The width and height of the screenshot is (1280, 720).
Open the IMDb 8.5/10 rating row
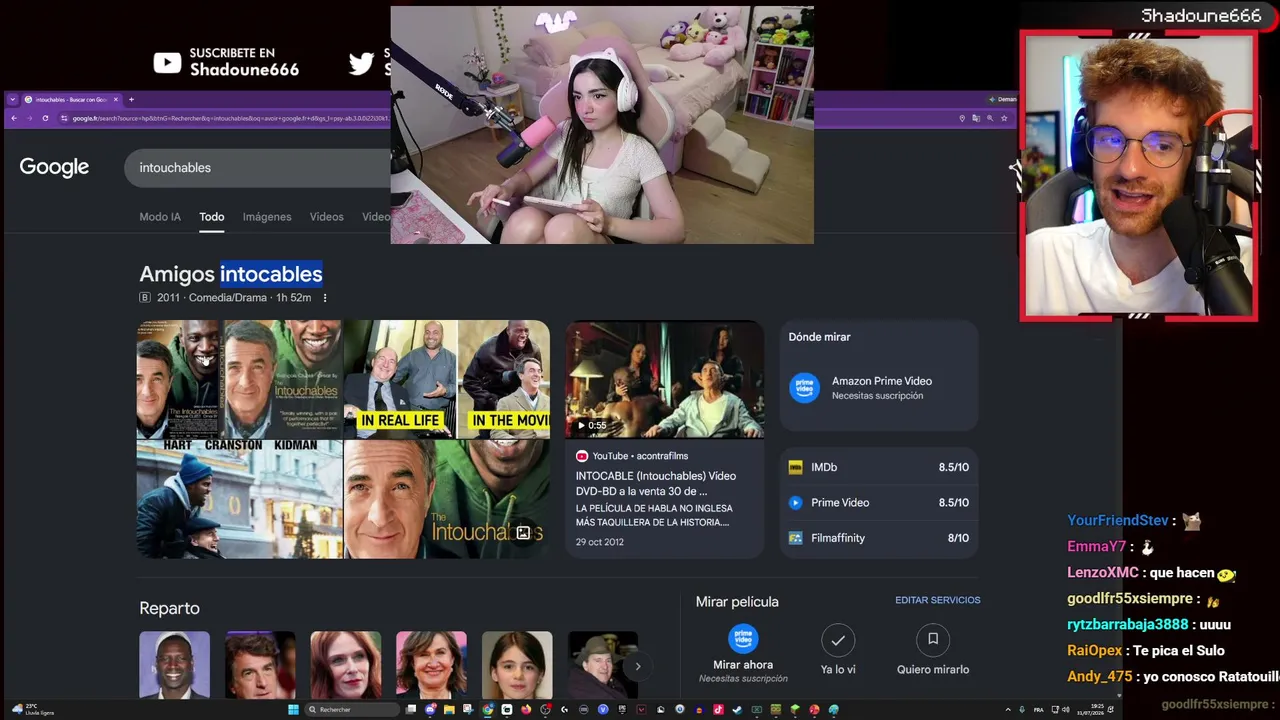tap(879, 467)
